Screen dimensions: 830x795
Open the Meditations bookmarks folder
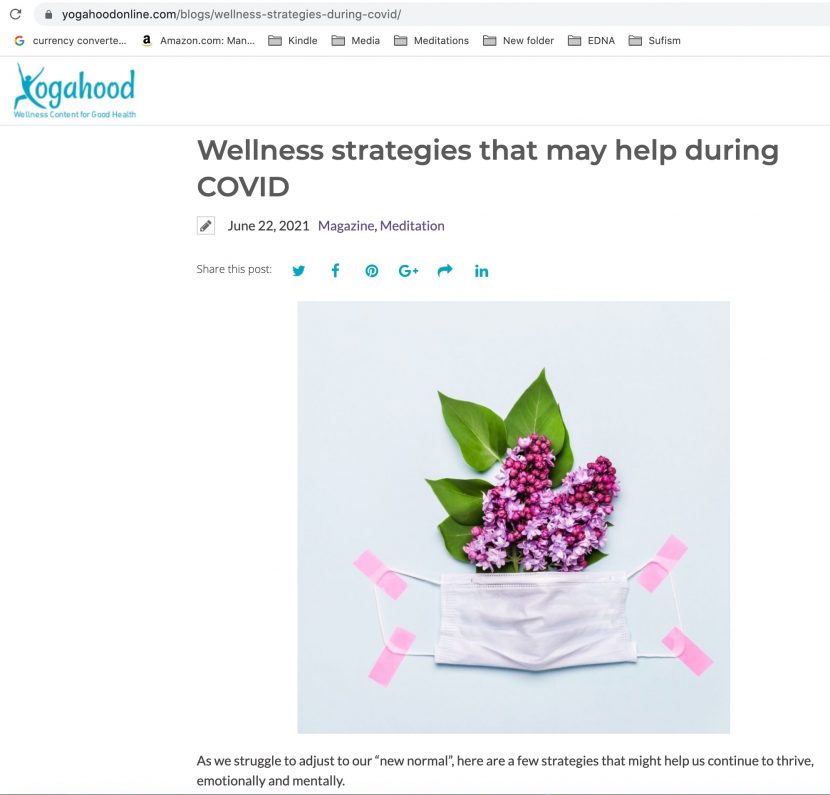[431, 41]
